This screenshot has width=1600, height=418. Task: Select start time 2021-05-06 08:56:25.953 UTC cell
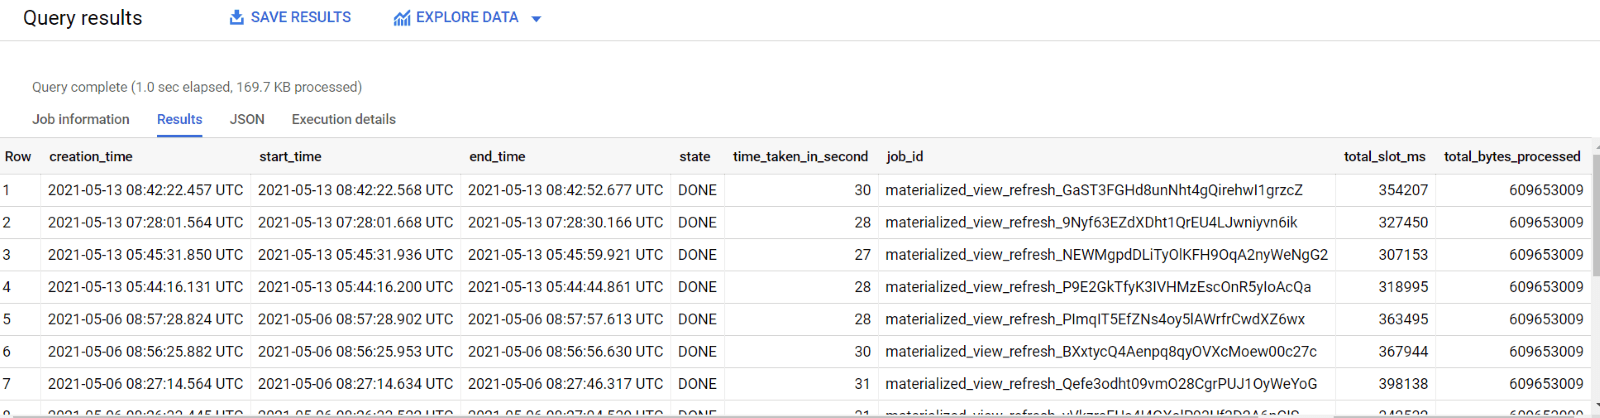(356, 352)
